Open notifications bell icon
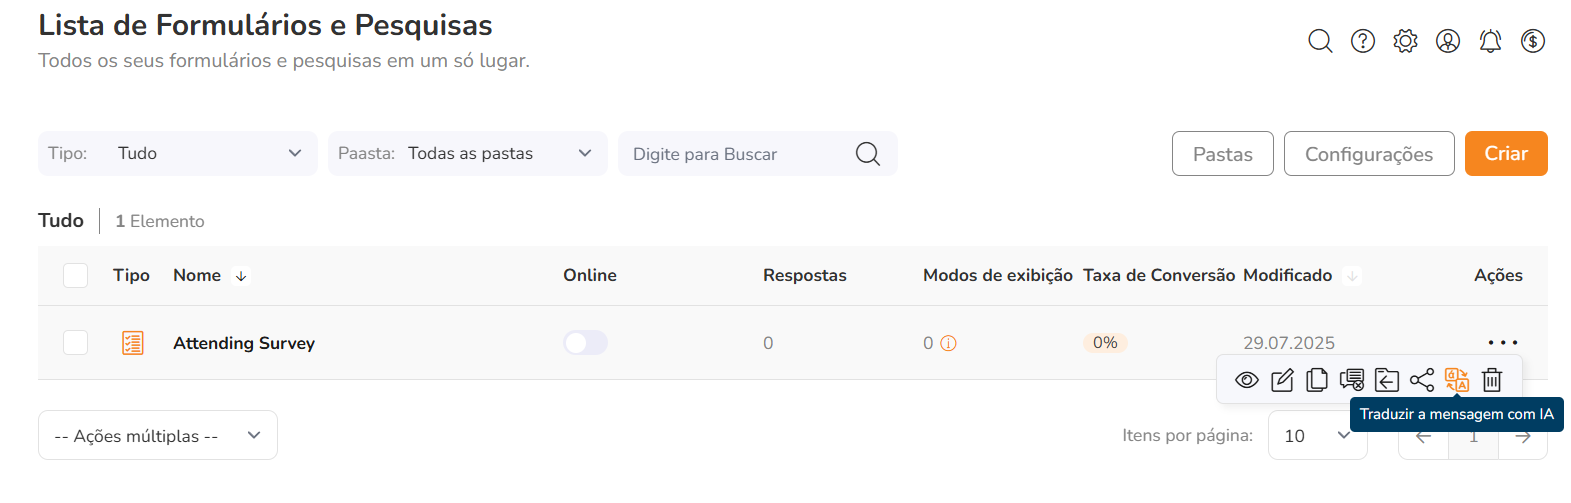This screenshot has width=1571, height=503. point(1490,41)
